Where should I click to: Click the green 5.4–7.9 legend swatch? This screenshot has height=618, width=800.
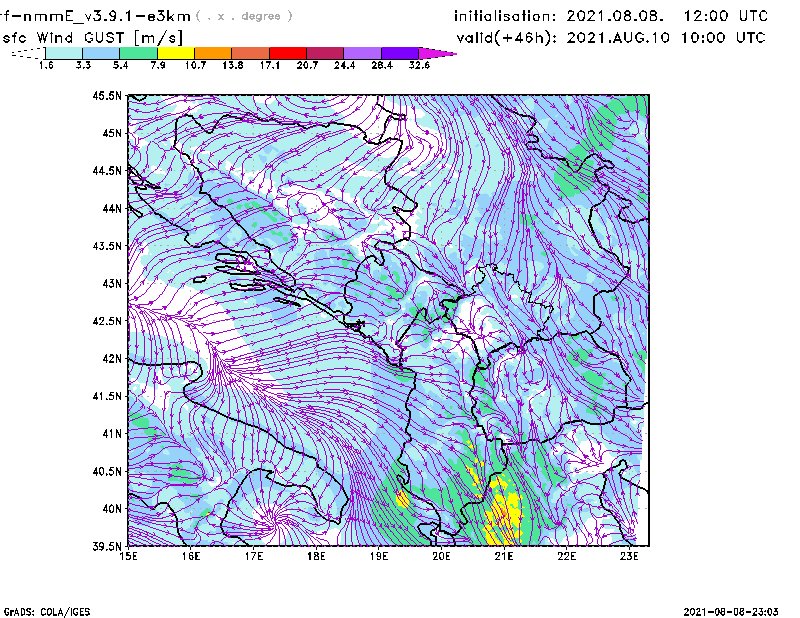point(138,53)
